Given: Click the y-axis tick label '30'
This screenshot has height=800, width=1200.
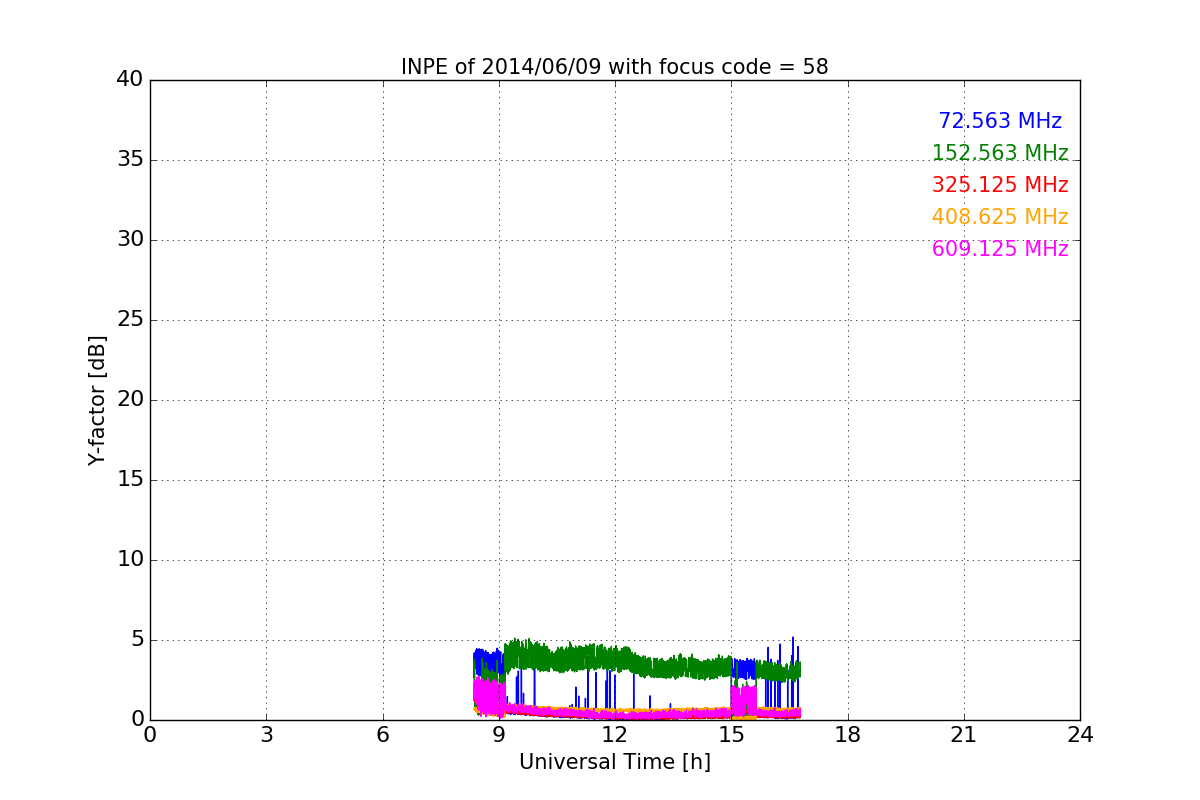Looking at the screenshot, I should [130, 240].
